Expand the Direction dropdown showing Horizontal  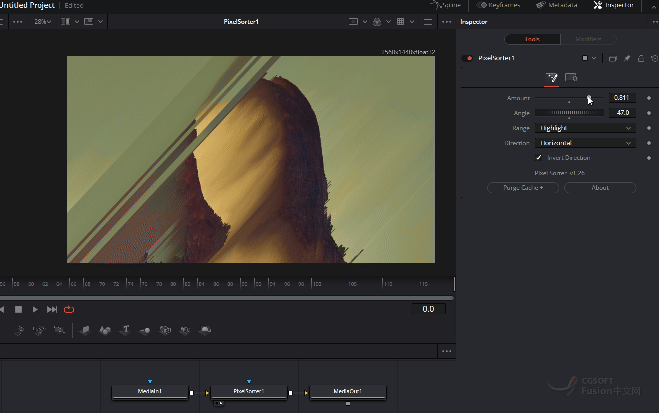pyautogui.click(x=585, y=143)
